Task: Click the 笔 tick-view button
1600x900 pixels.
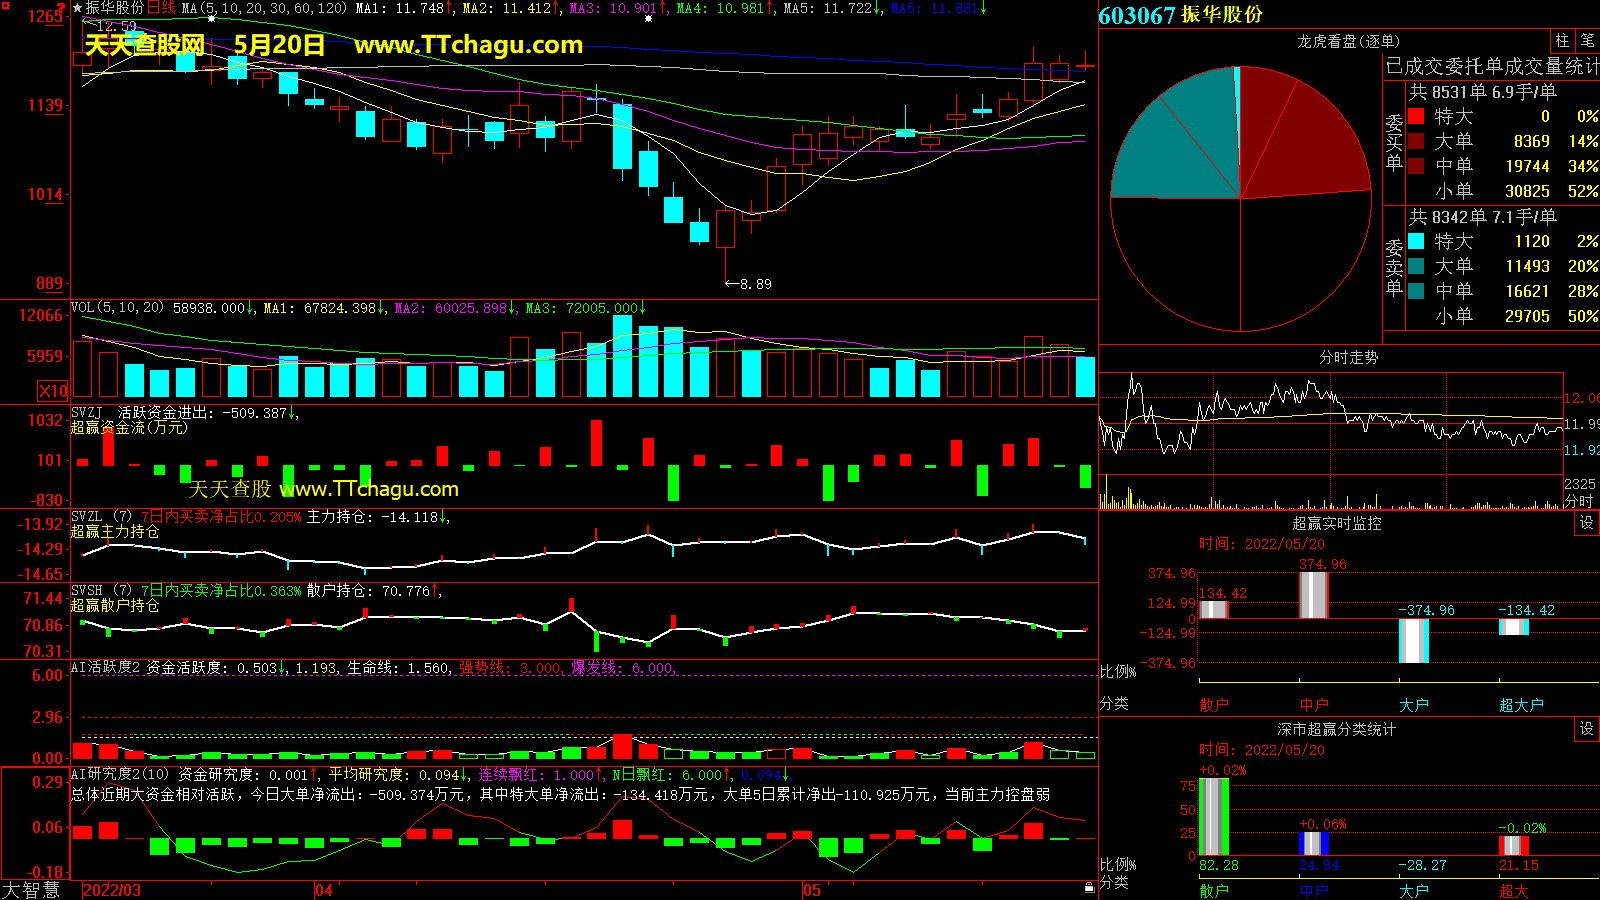Action: 1587,41
